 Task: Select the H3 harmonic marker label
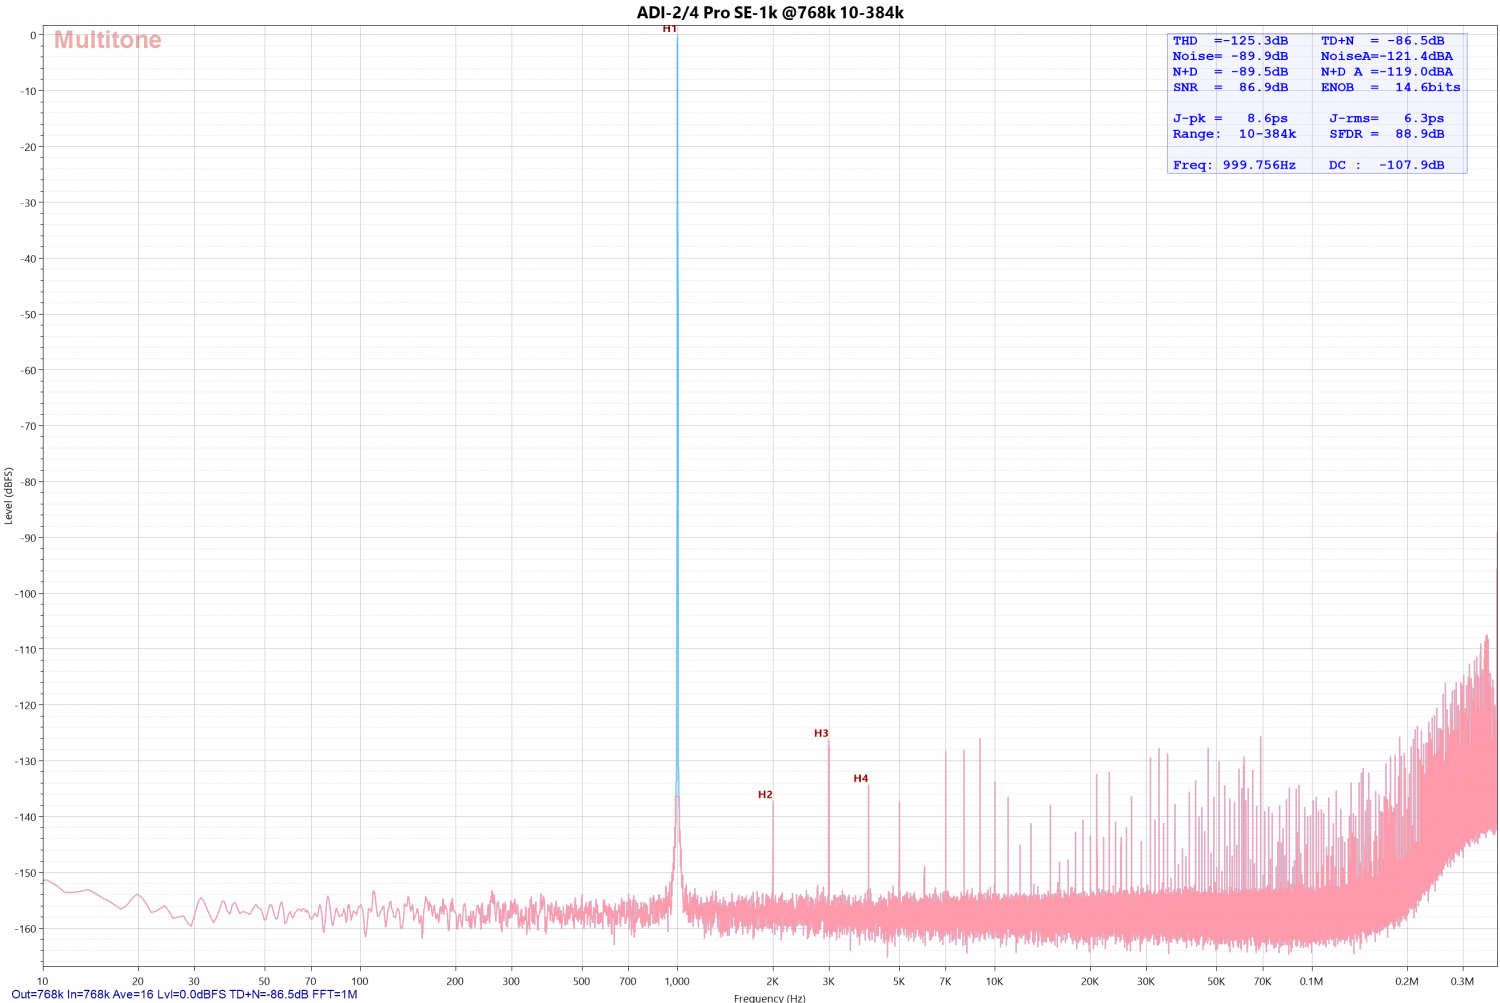pos(821,733)
